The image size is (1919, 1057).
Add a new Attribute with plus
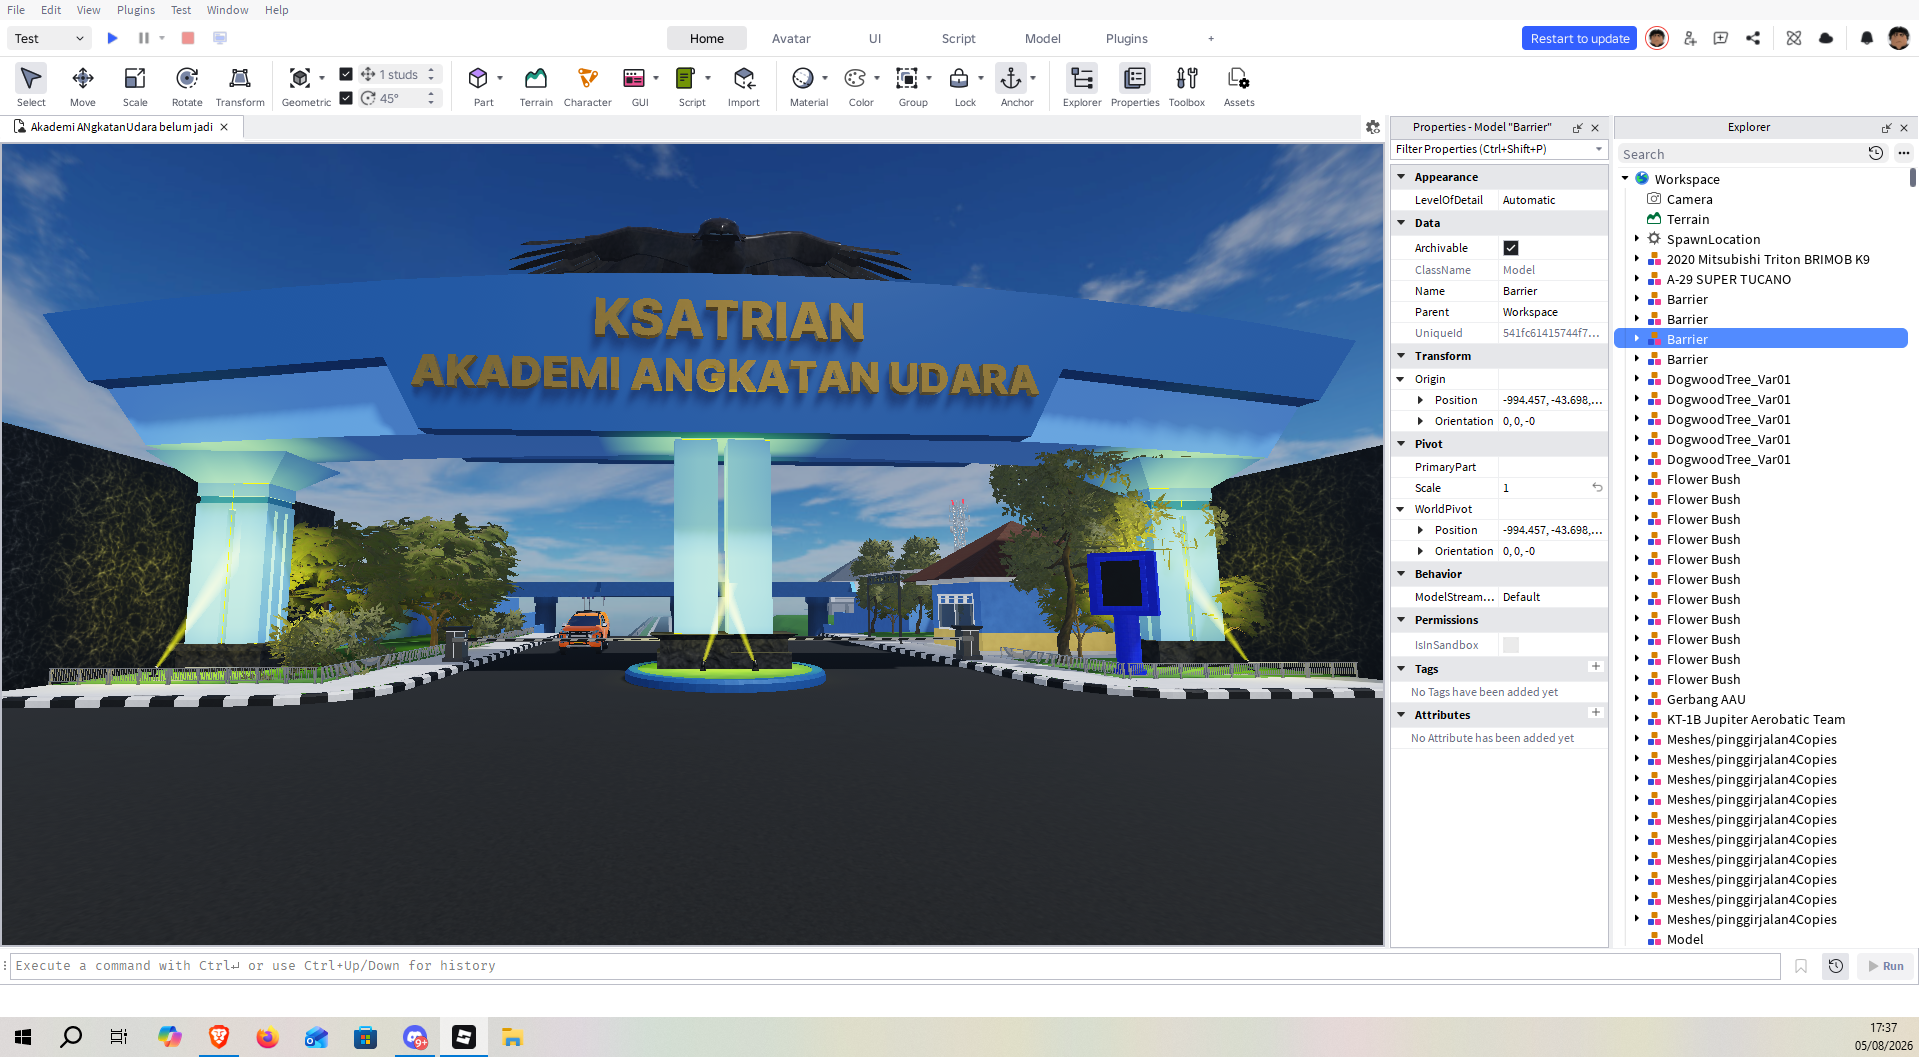pyautogui.click(x=1596, y=712)
